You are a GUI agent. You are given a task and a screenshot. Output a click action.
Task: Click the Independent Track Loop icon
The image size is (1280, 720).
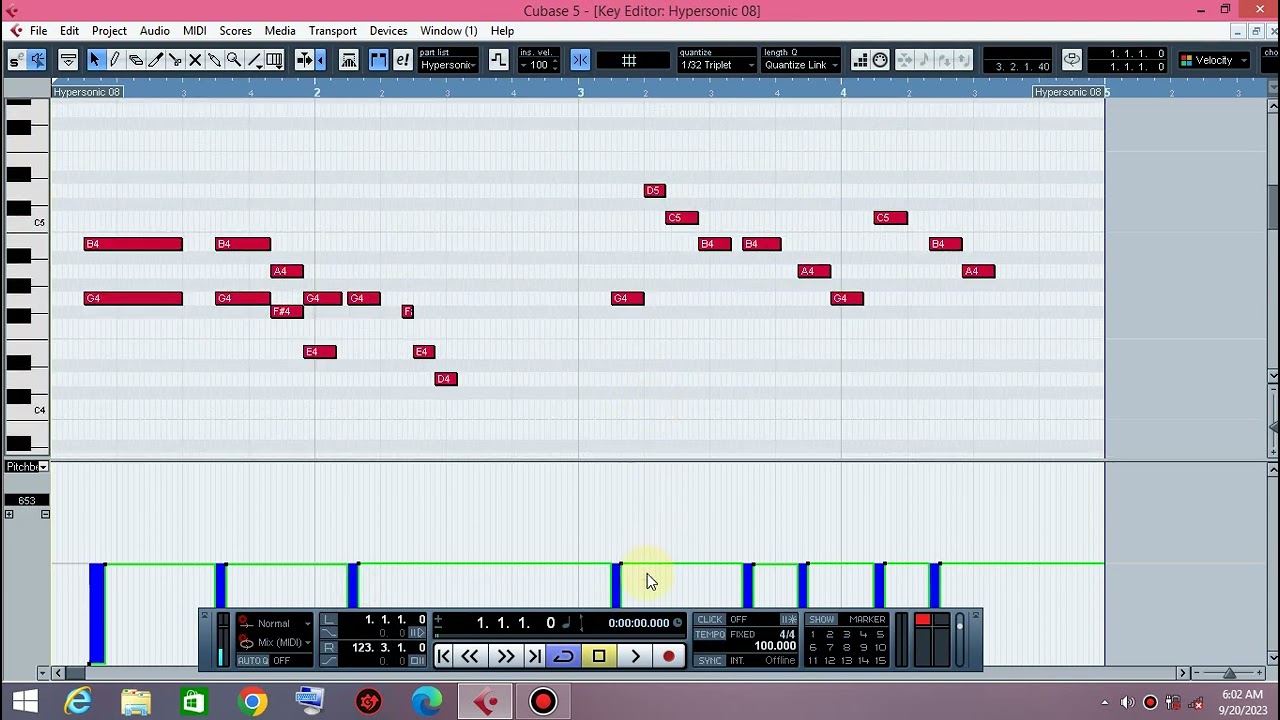pos(1071,60)
